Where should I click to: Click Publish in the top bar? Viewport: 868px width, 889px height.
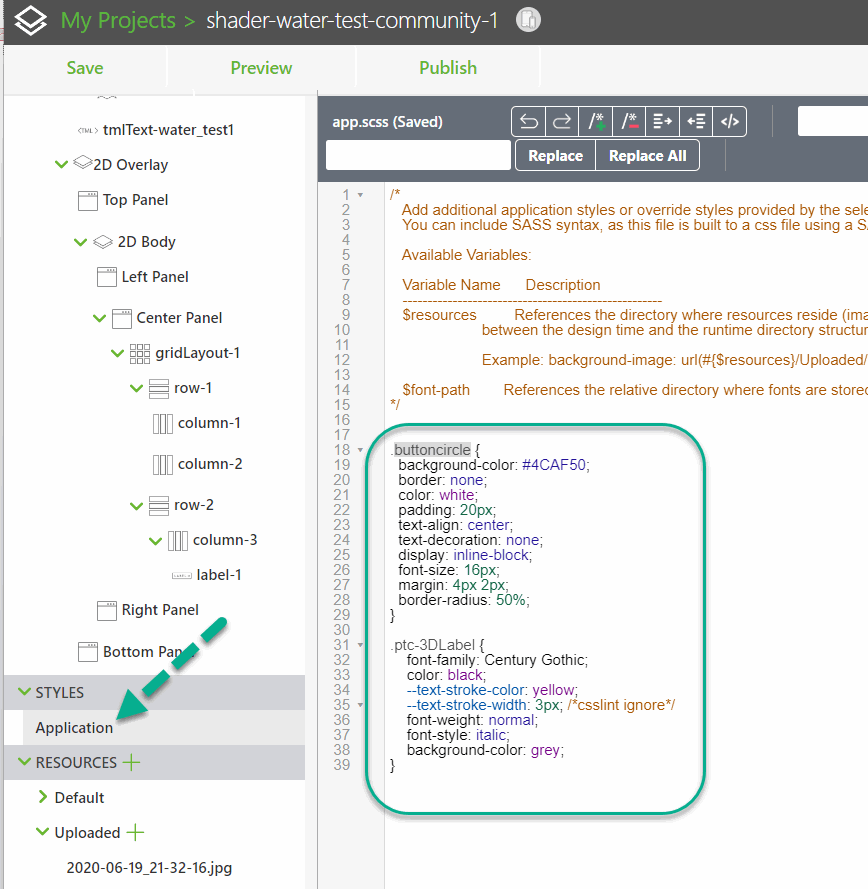(x=447, y=68)
